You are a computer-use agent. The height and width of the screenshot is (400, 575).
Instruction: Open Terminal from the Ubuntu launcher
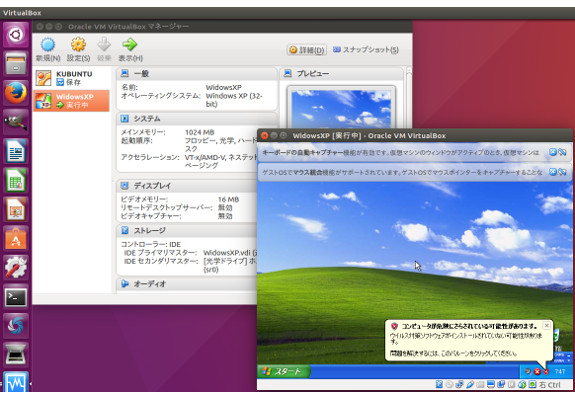16,297
